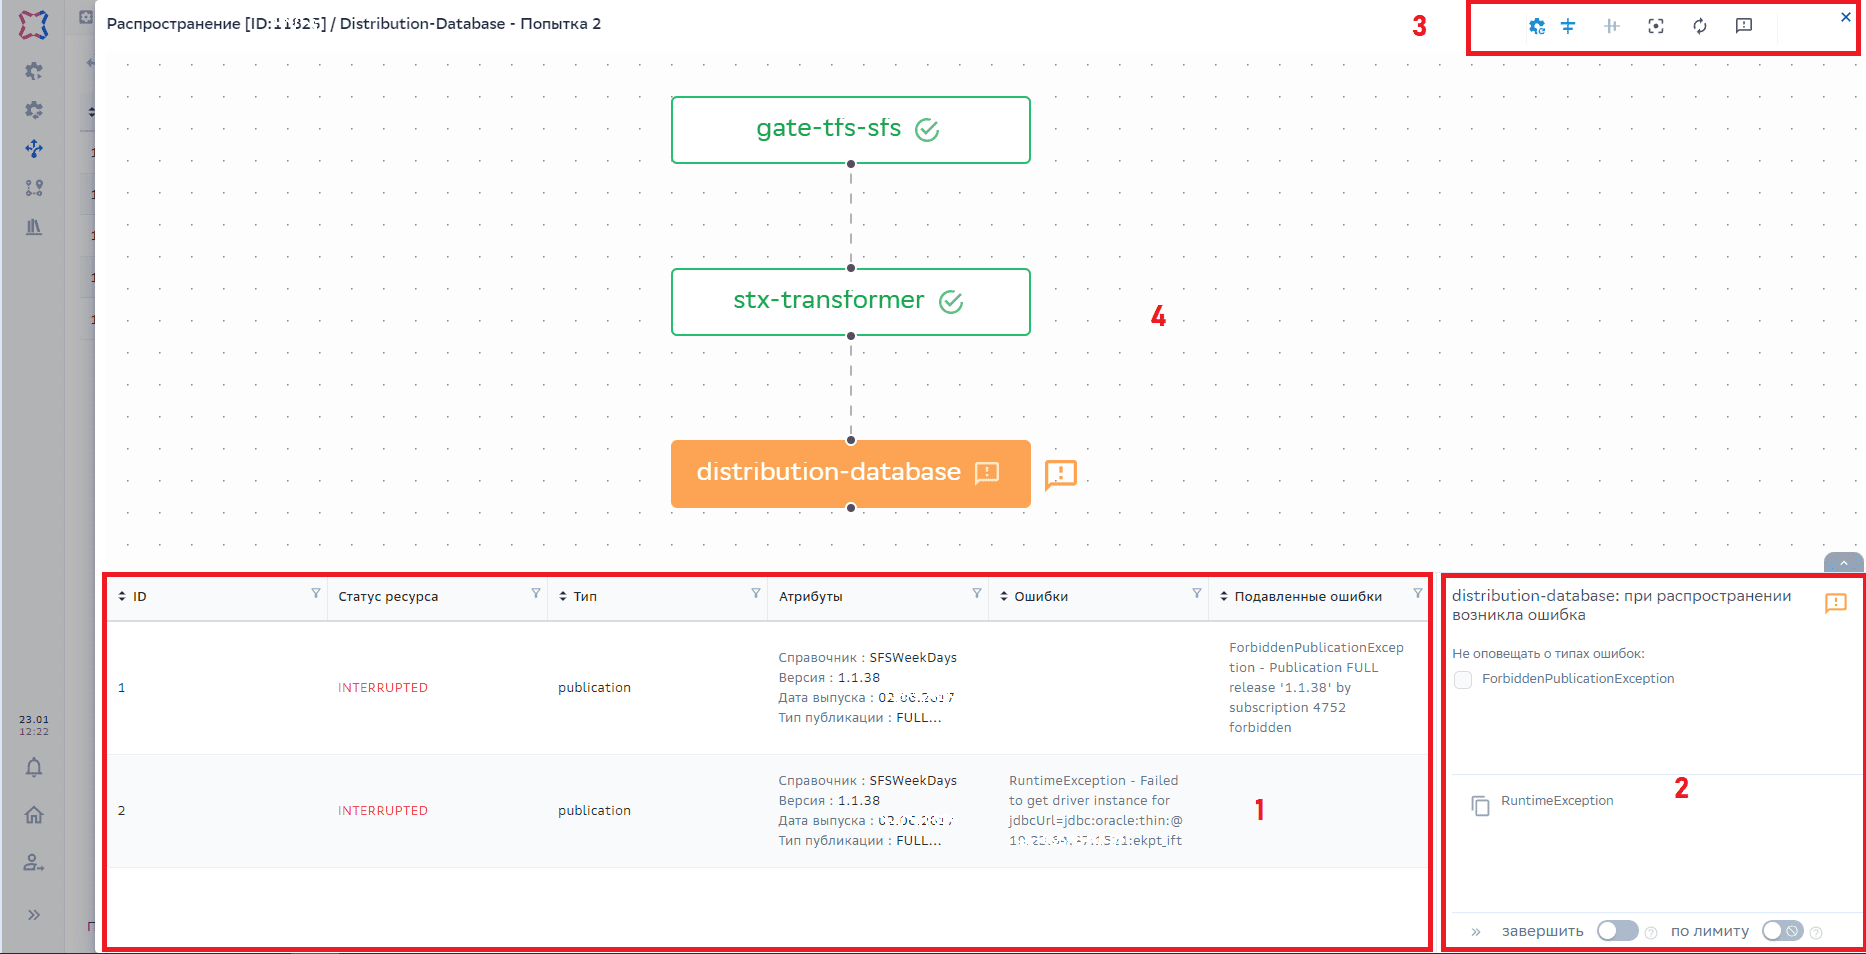Click the gear-with-refresh icon in top toolbar

(1537, 26)
